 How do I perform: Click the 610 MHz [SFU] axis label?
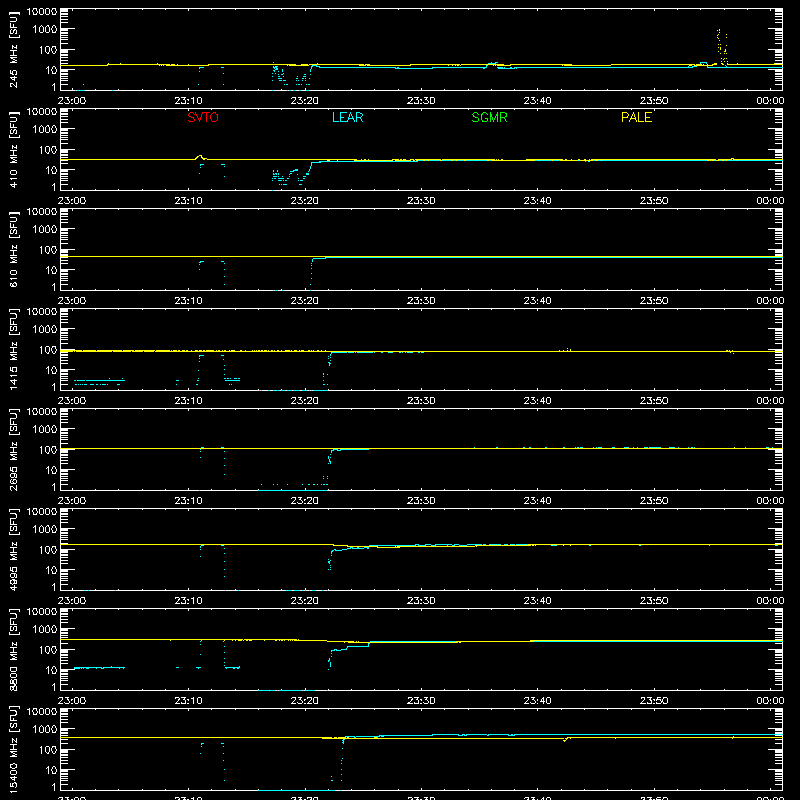(x=13, y=249)
